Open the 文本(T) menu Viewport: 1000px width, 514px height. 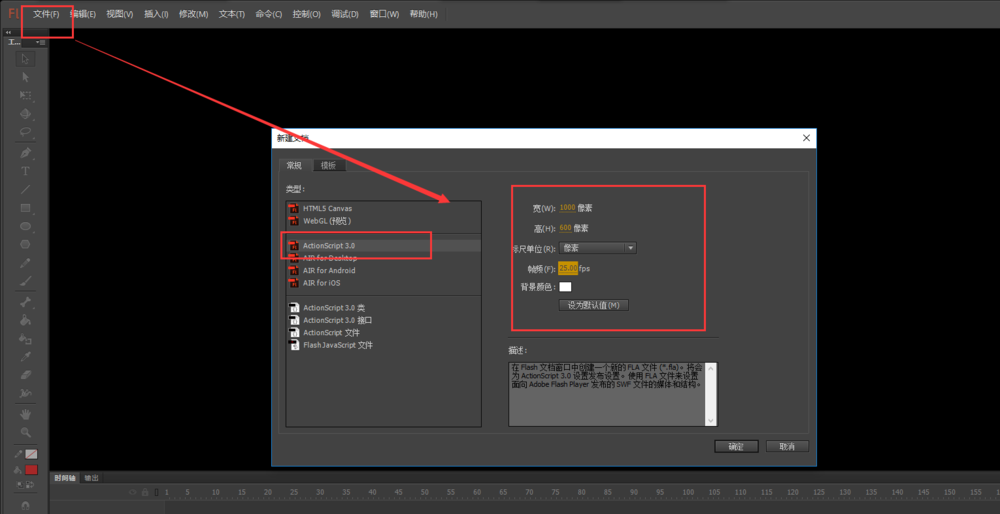click(x=232, y=14)
